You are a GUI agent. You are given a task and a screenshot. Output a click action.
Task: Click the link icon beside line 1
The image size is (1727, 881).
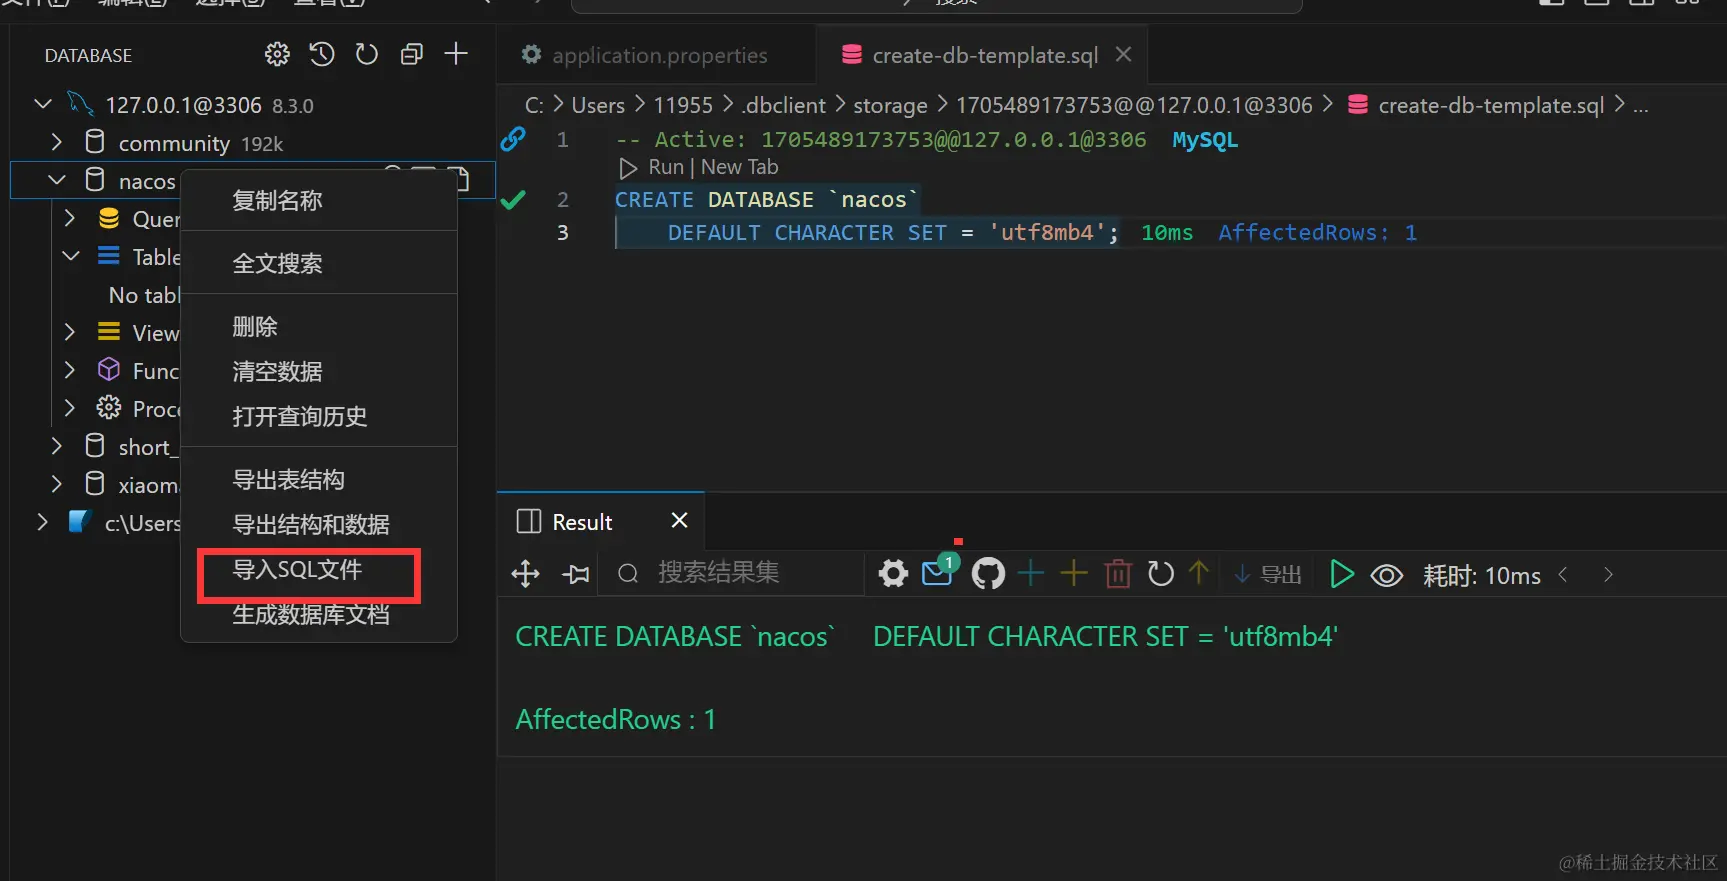pos(513,139)
